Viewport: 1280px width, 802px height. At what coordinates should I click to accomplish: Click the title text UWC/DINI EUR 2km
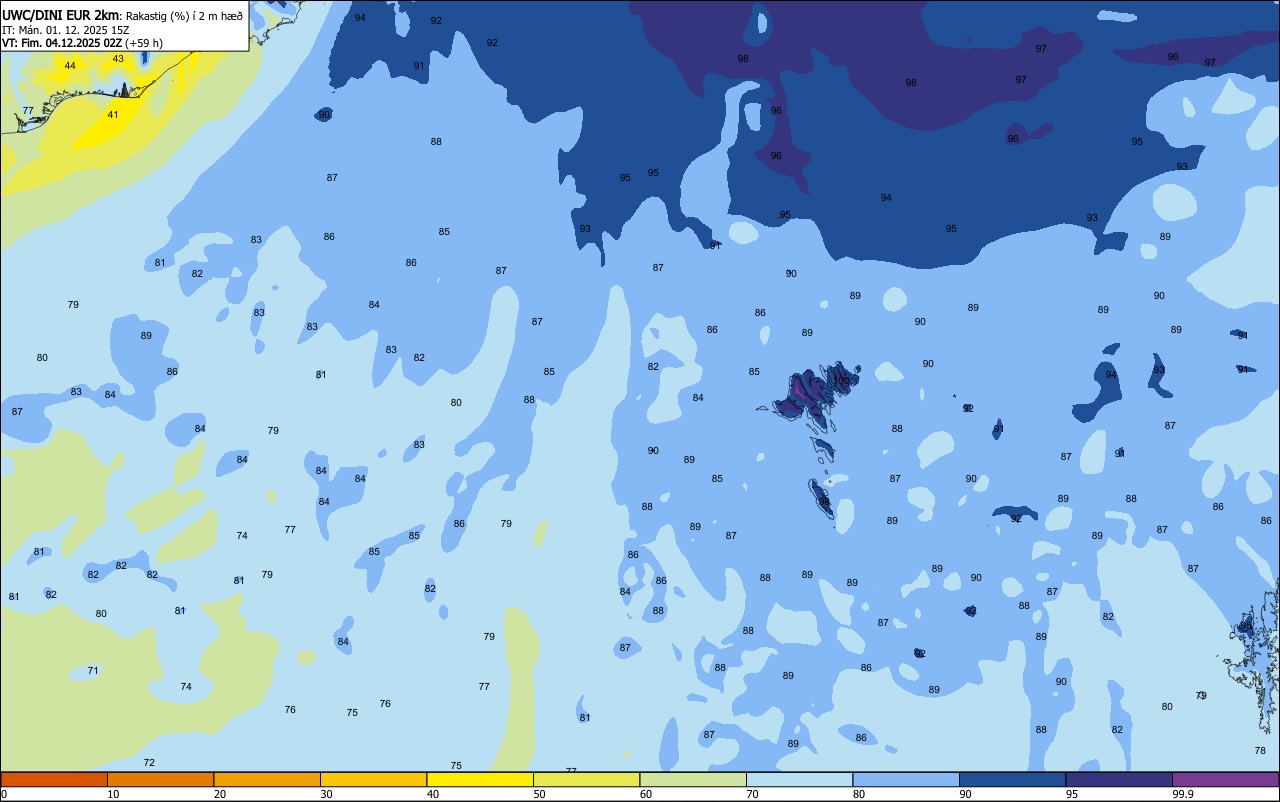pos(61,15)
